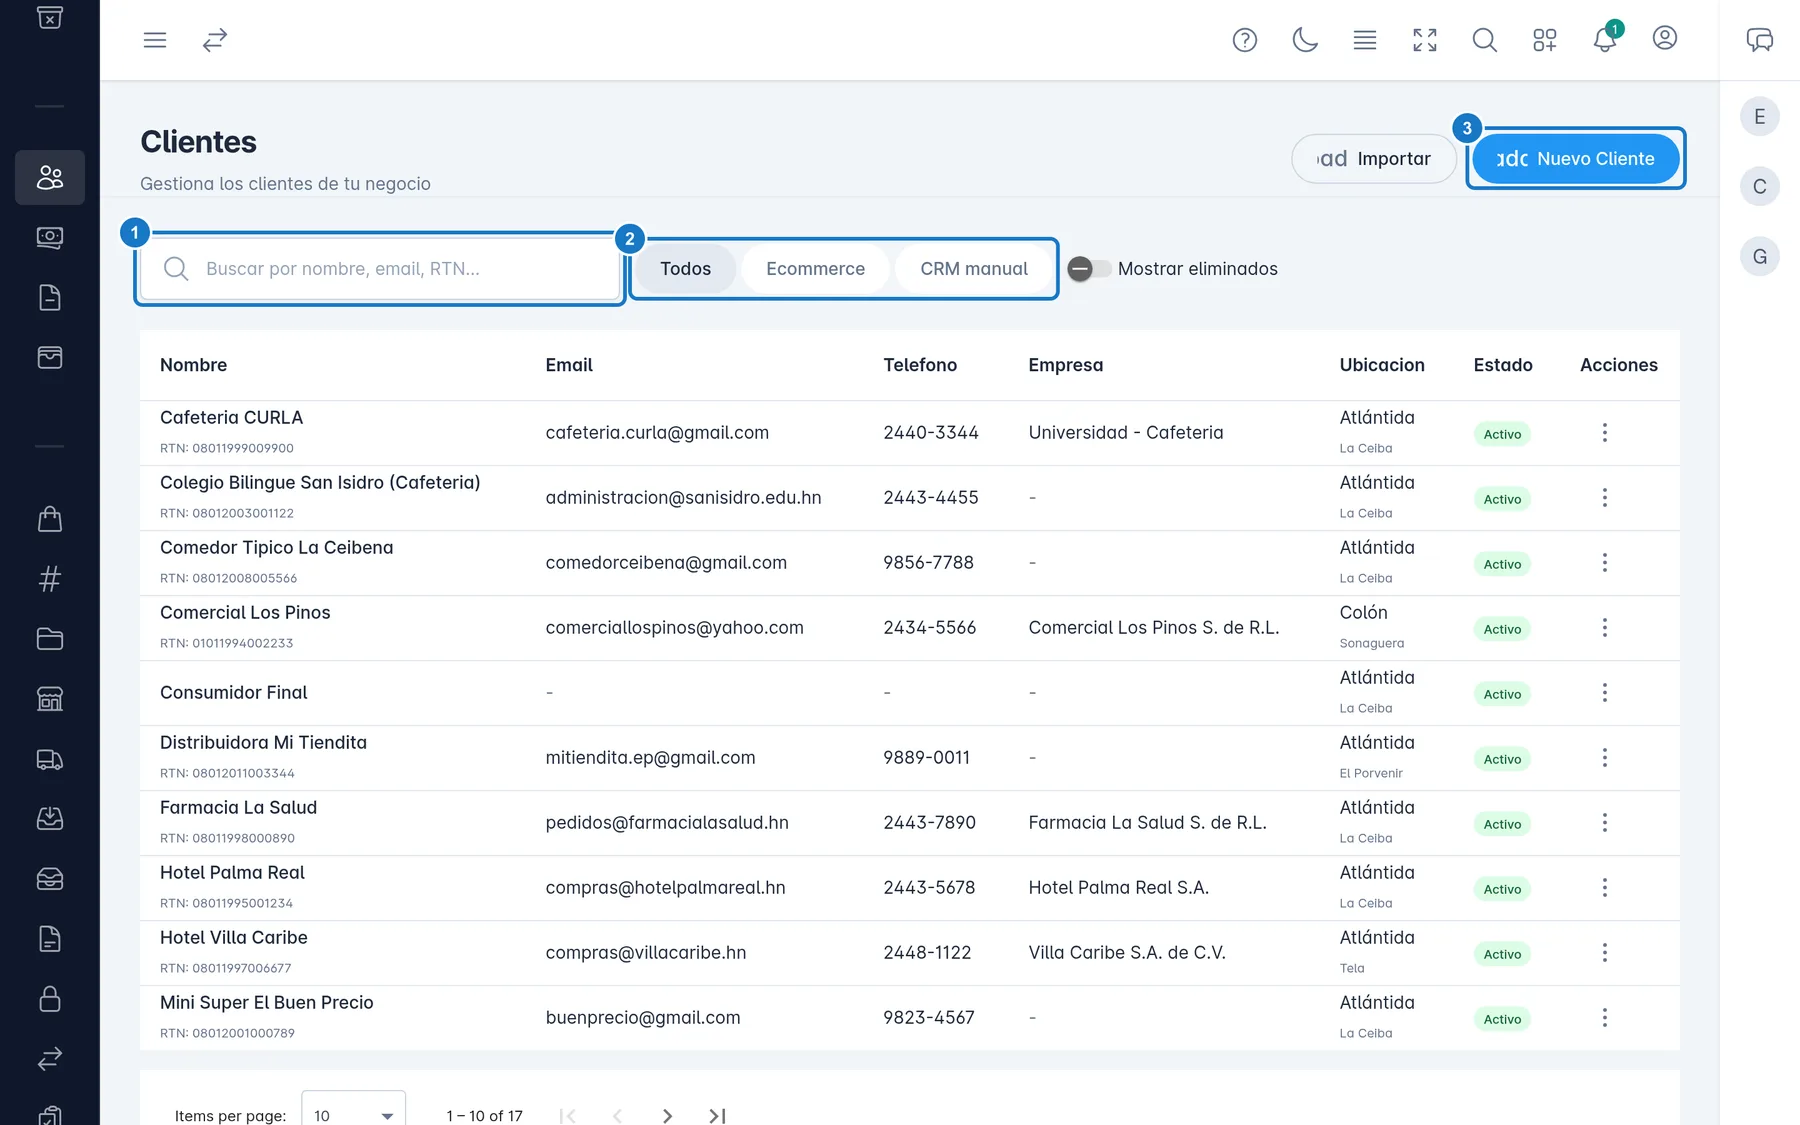Open the apps grid plus icon

(1545, 40)
